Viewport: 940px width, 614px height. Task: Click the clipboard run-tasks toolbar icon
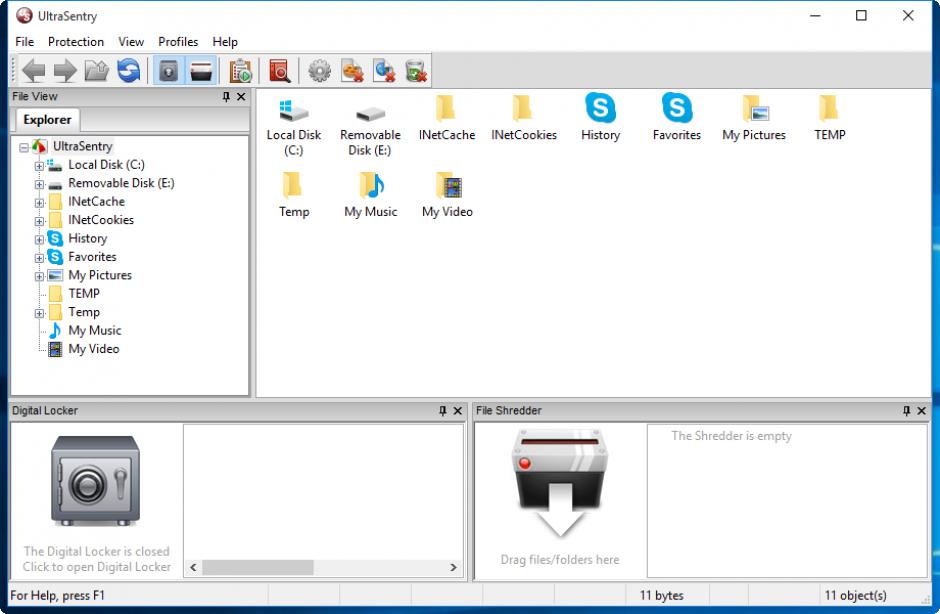click(240, 71)
